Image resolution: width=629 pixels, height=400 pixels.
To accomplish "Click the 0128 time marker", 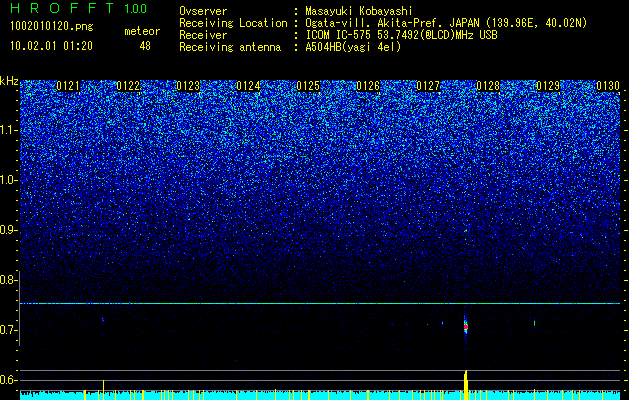I will pyautogui.click(x=488, y=86).
